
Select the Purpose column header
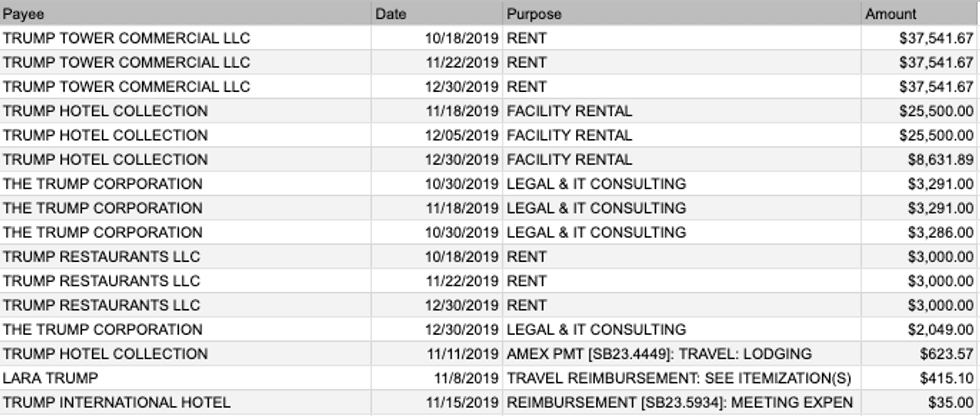[x=682, y=13]
